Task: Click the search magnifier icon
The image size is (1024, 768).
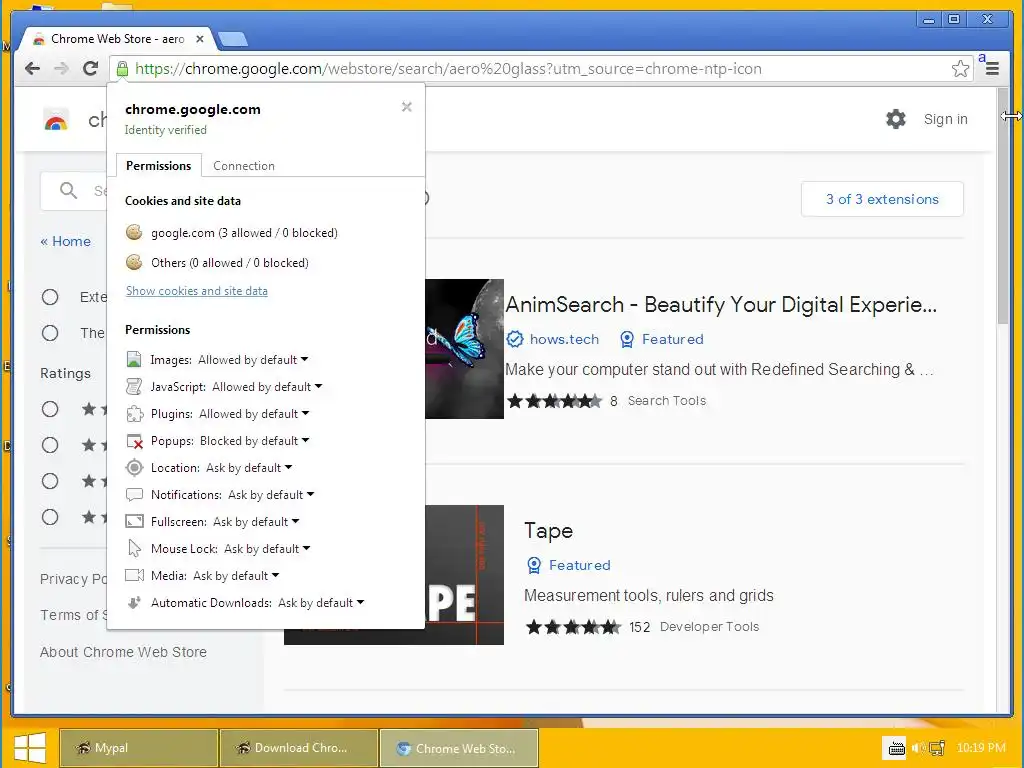Action: (x=68, y=191)
